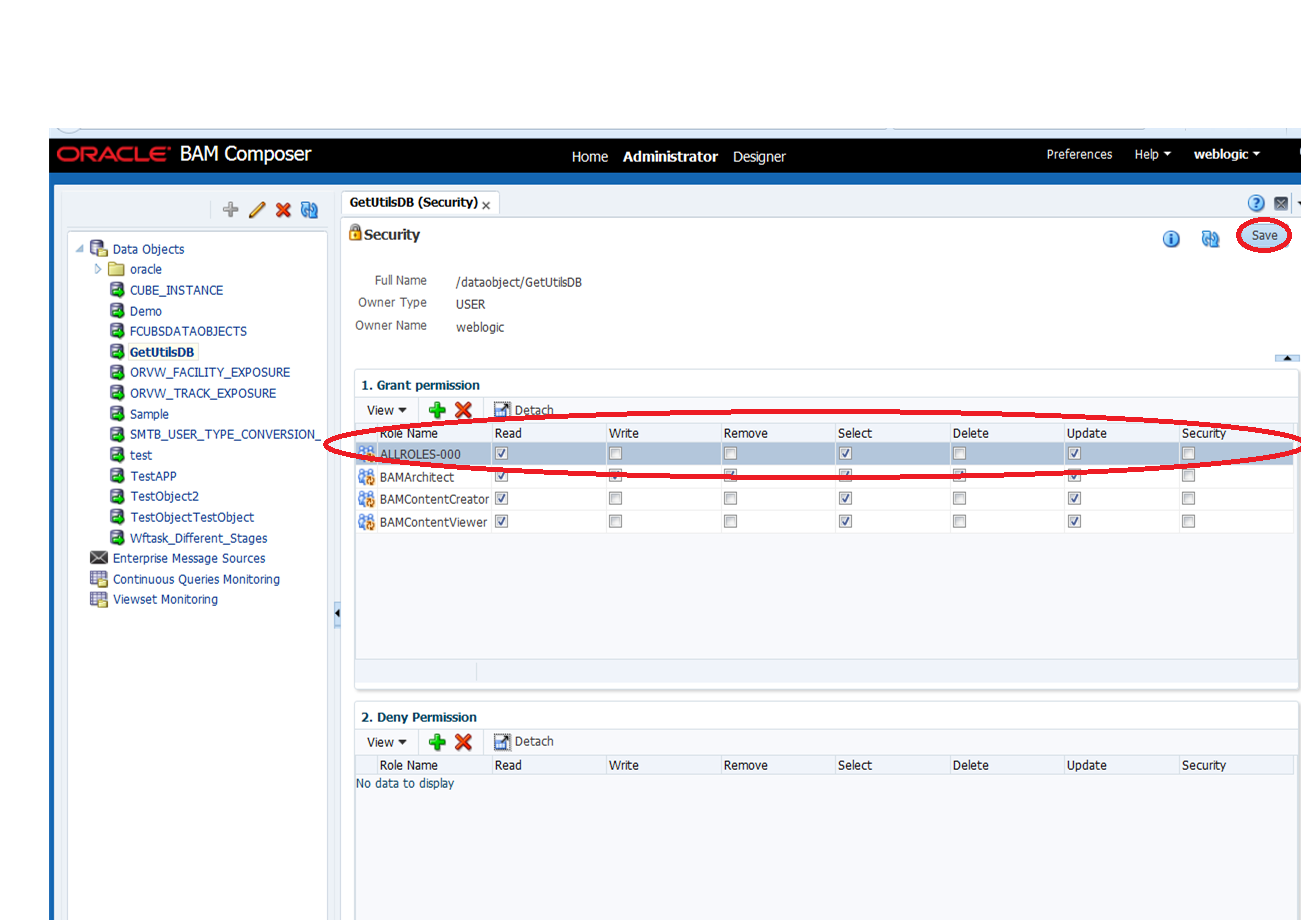Refresh the Data Objects navigation tree
1301x920 pixels.
(309, 210)
